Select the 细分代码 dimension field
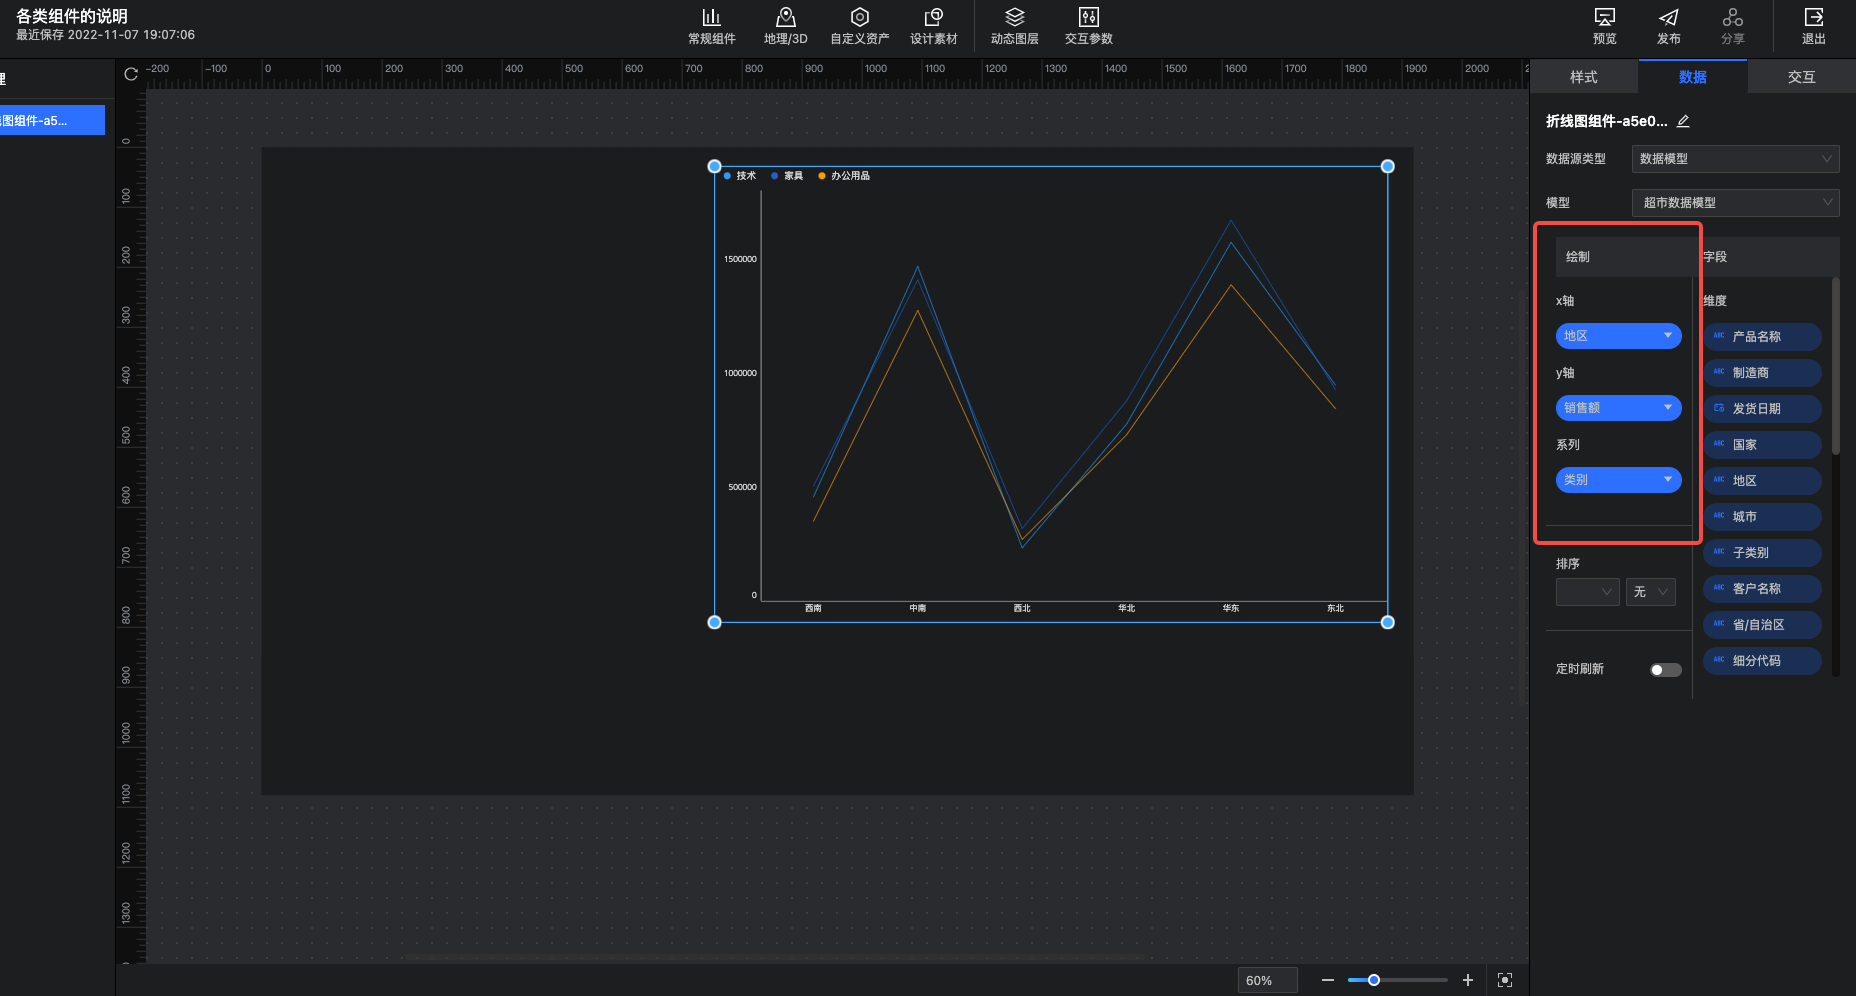Viewport: 1856px width, 996px height. coord(1762,661)
